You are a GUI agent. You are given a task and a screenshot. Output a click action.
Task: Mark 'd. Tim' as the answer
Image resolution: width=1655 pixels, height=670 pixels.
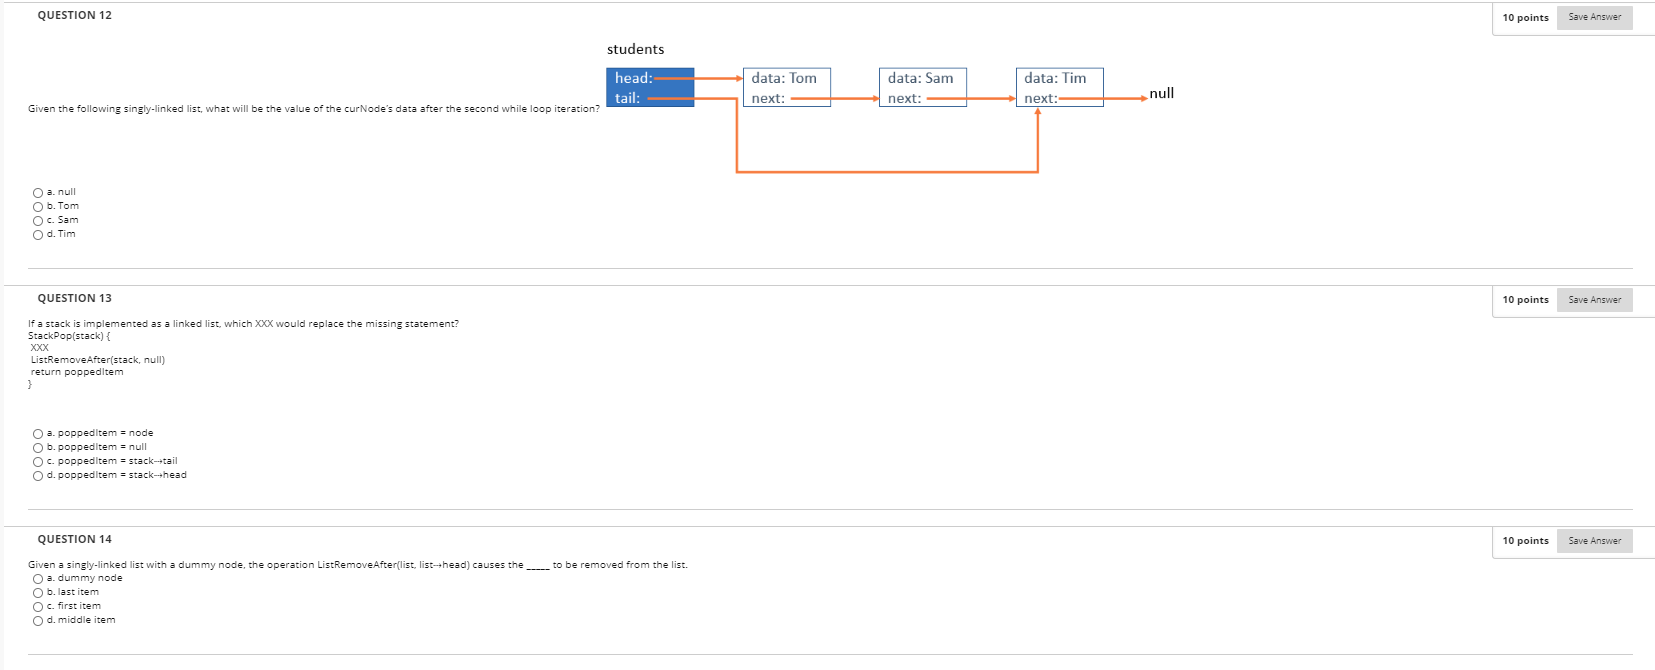pyautogui.click(x=38, y=235)
